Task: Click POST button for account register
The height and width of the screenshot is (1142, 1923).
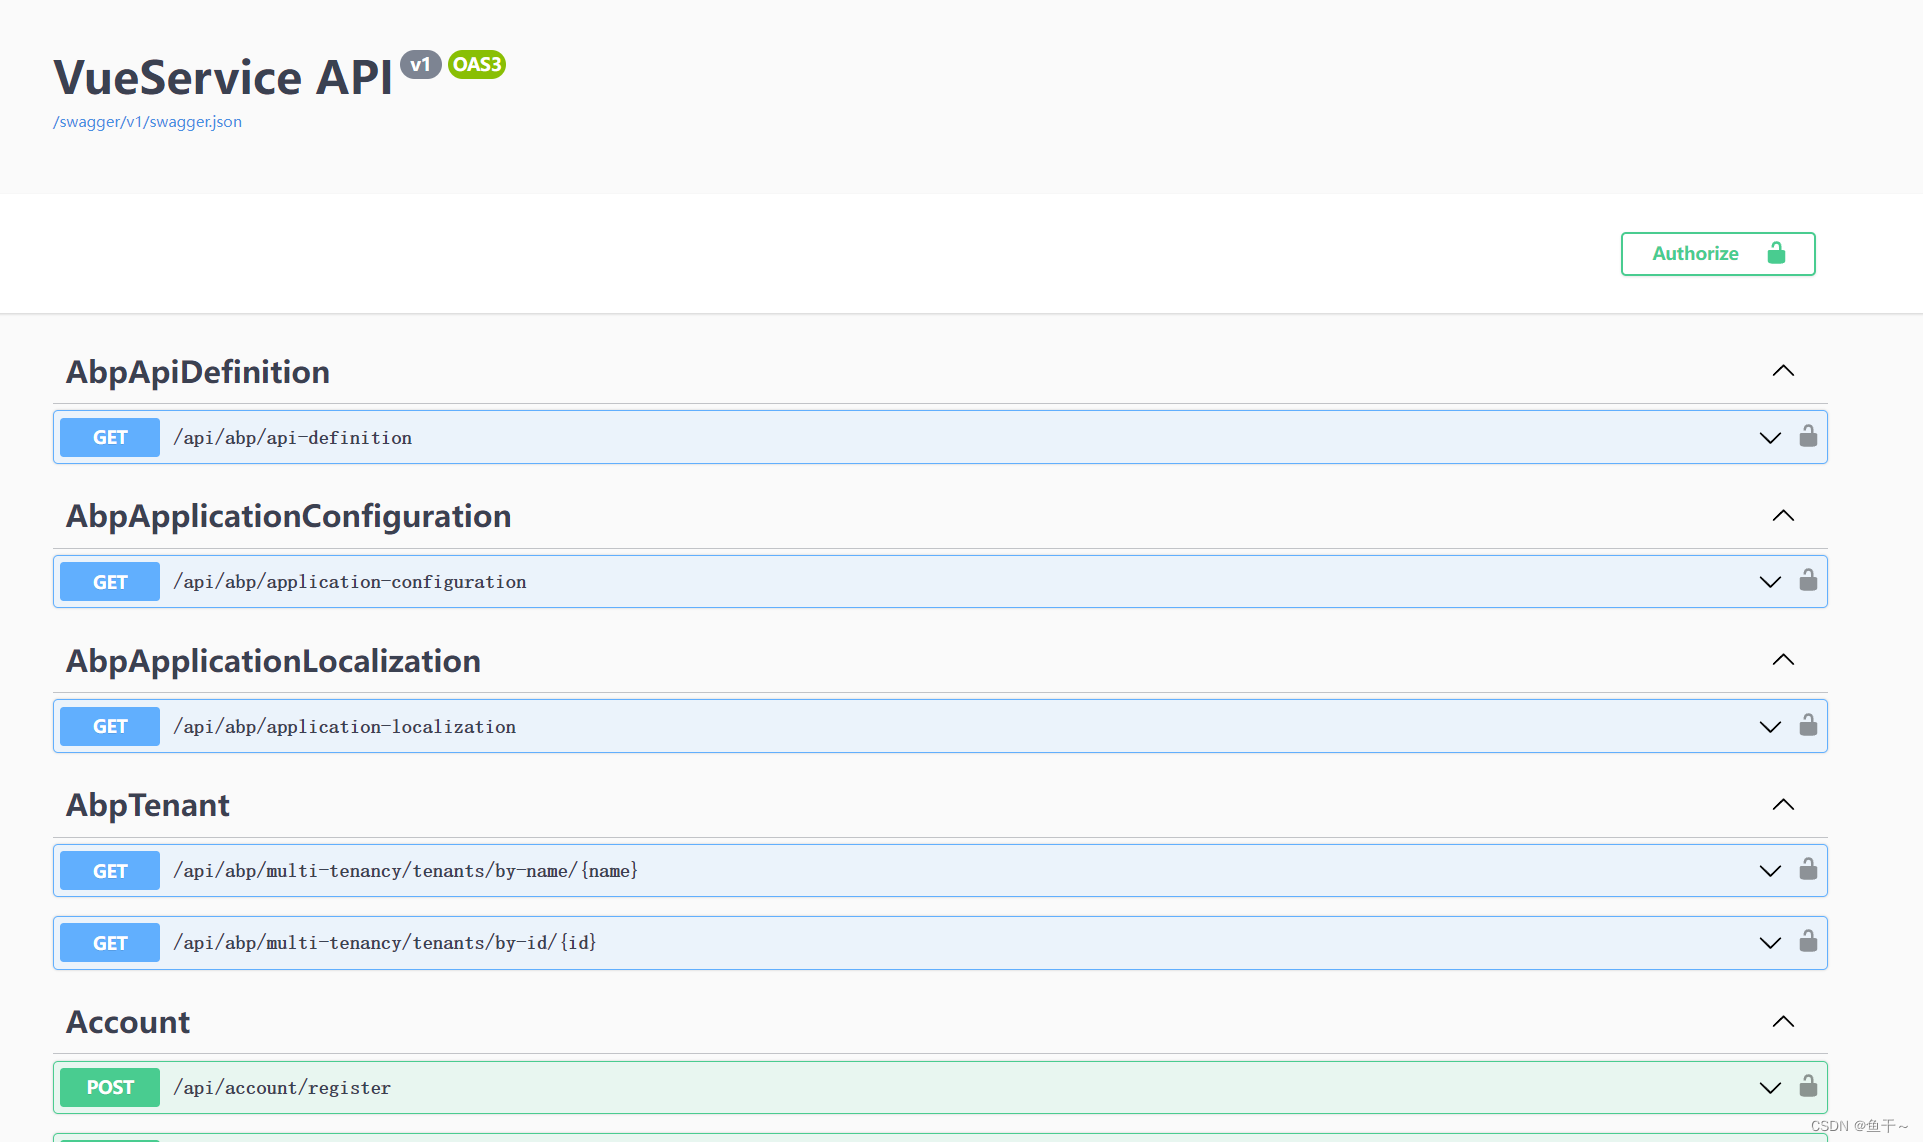Action: tap(110, 1087)
